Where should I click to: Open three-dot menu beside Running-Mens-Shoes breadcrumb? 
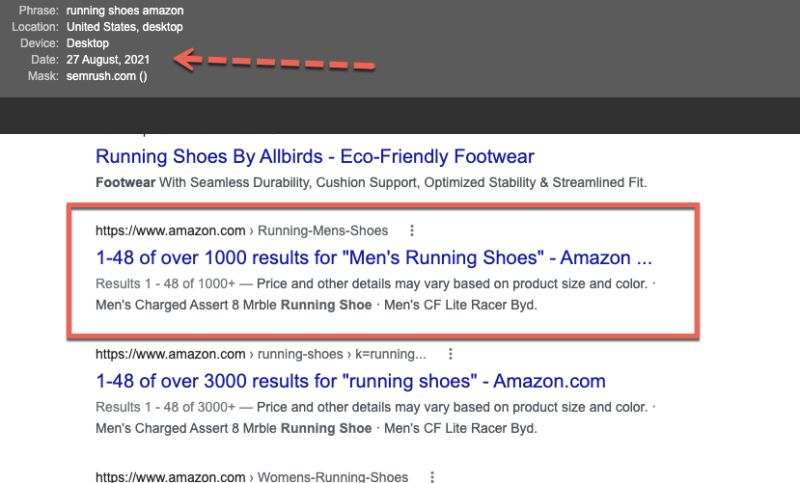pyautogui.click(x=412, y=231)
